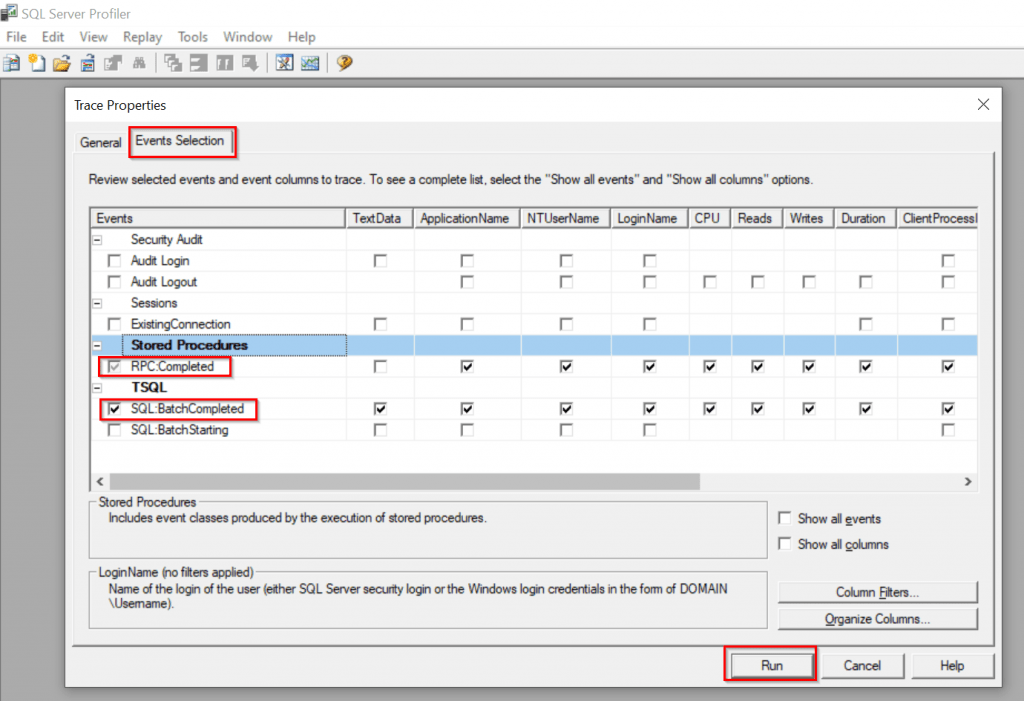Click the Open trace file folder icon
Viewport: 1024px width, 701px height.
click(x=61, y=63)
